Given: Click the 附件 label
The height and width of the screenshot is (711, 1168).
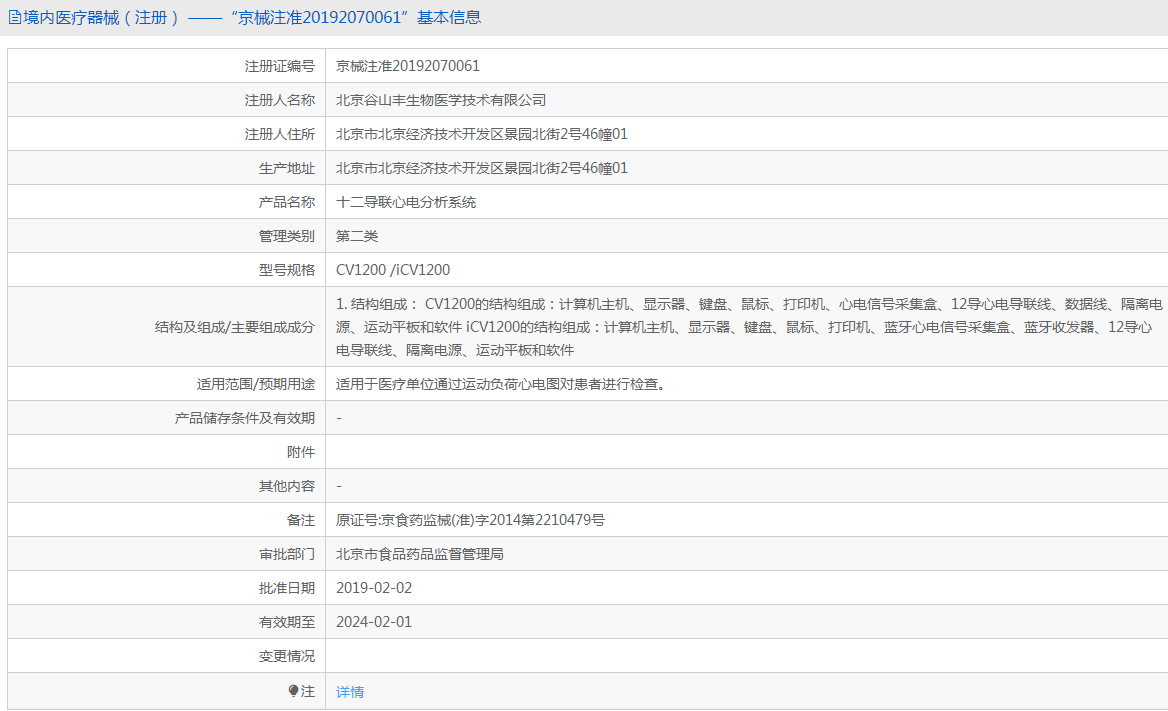Looking at the screenshot, I should (301, 452).
